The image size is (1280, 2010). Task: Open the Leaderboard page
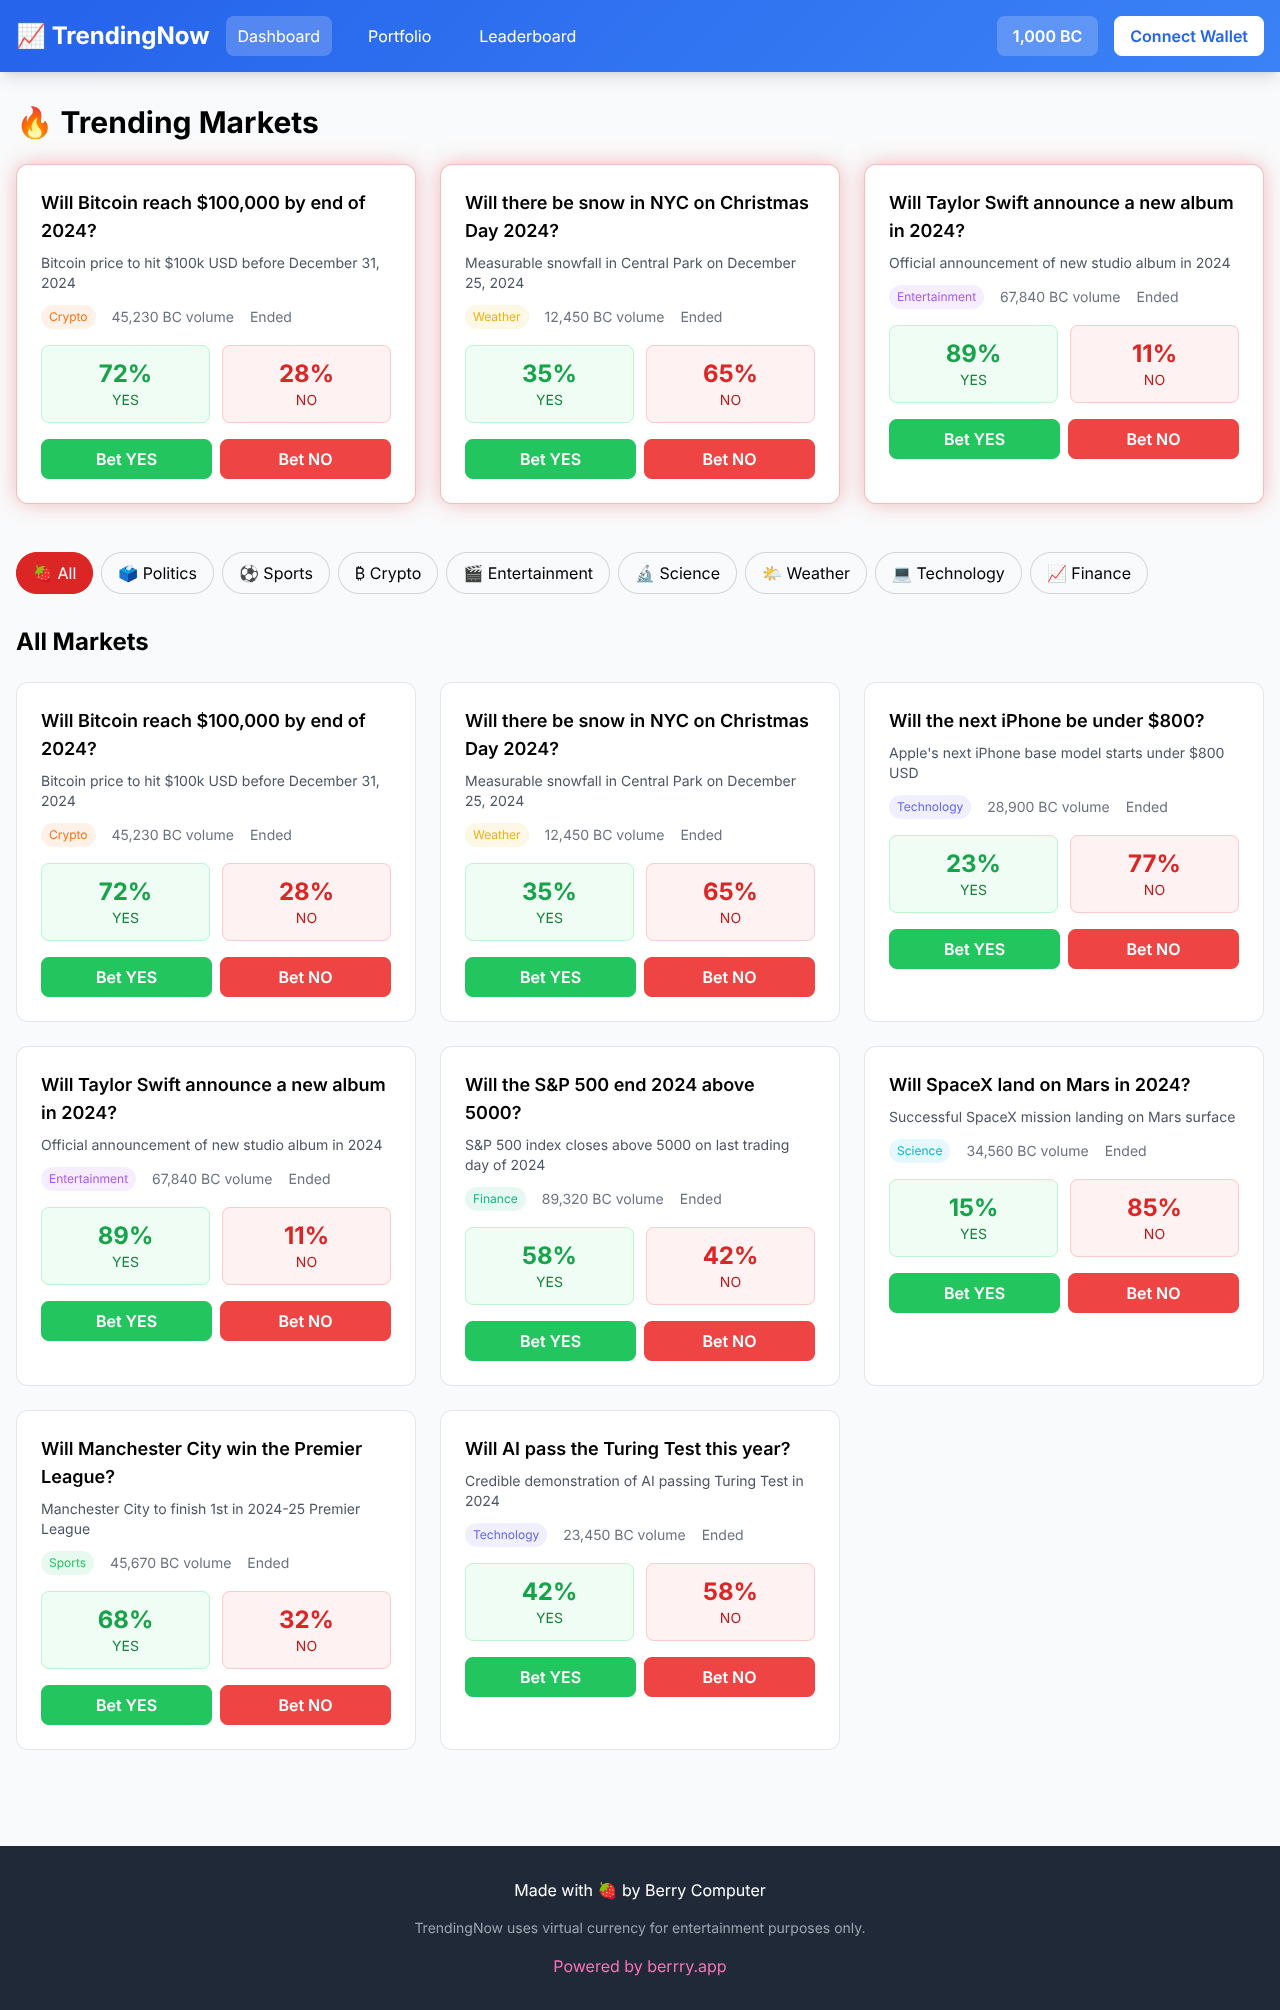point(527,36)
